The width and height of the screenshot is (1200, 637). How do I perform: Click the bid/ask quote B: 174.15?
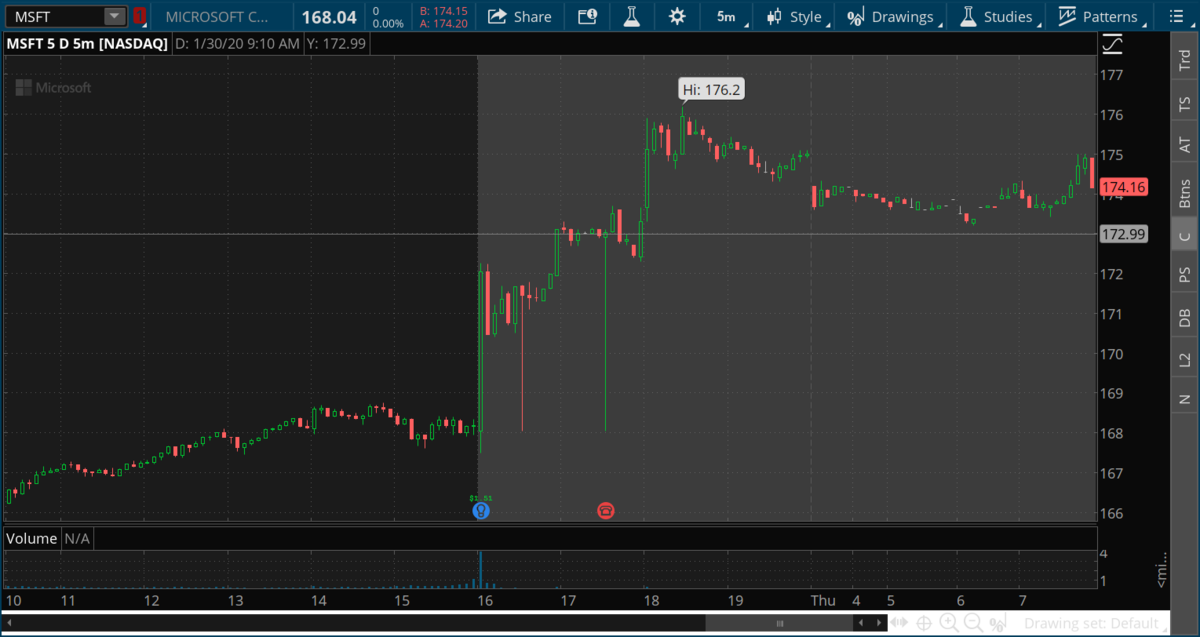click(444, 11)
